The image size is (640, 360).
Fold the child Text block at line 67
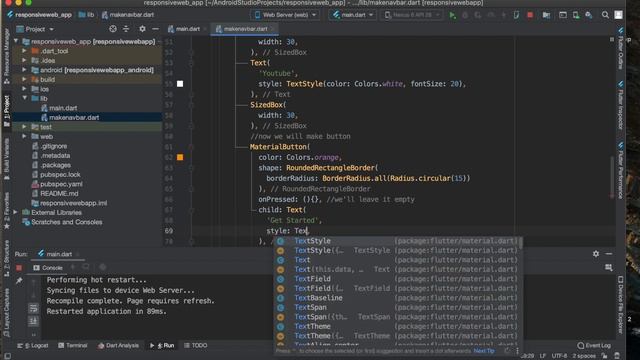(191, 210)
